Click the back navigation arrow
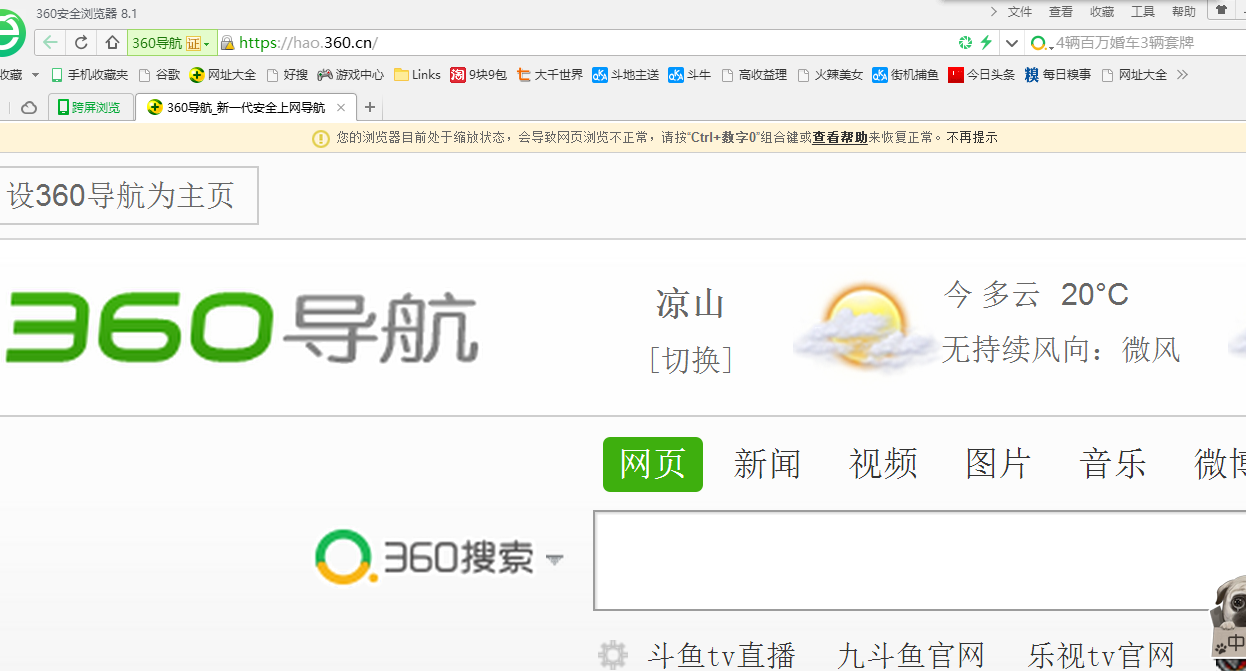1246x671 pixels. [50, 43]
